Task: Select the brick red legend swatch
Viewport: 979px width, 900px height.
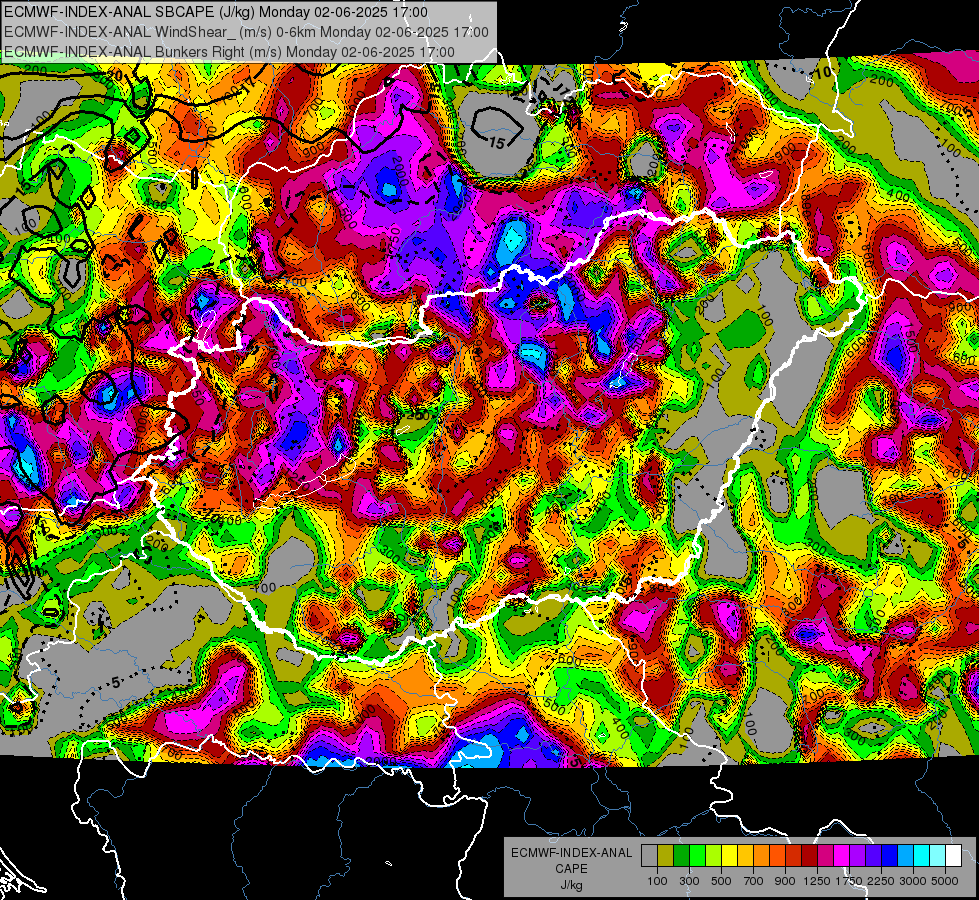Action: point(794,855)
